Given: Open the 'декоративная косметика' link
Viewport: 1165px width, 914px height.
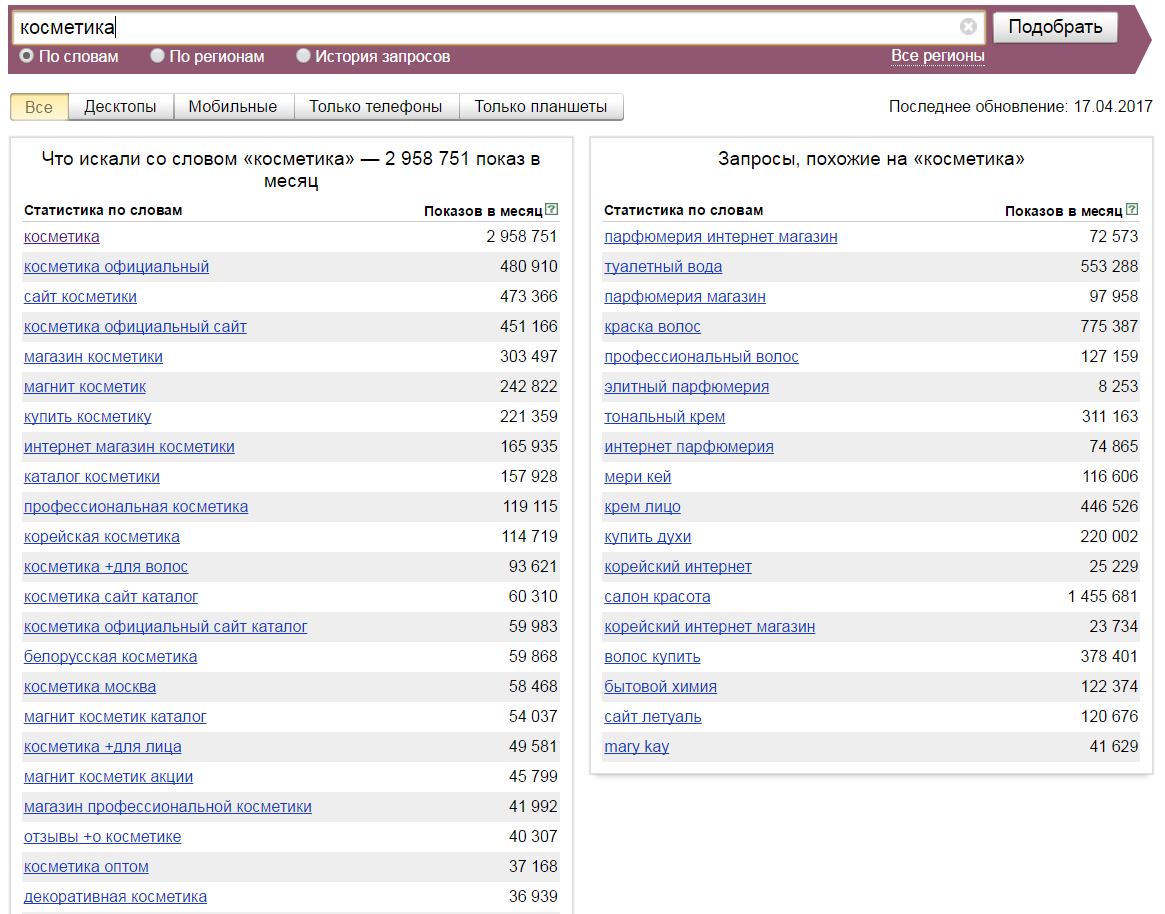Looking at the screenshot, I should 115,897.
